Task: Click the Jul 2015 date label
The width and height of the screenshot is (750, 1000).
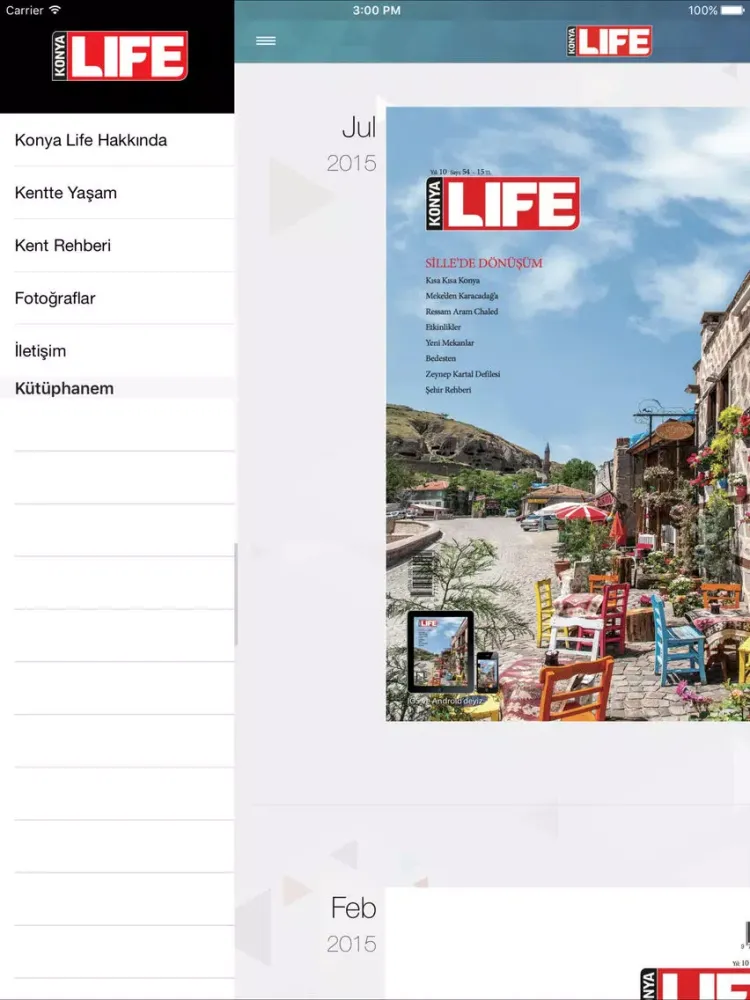Action: pyautogui.click(x=351, y=145)
